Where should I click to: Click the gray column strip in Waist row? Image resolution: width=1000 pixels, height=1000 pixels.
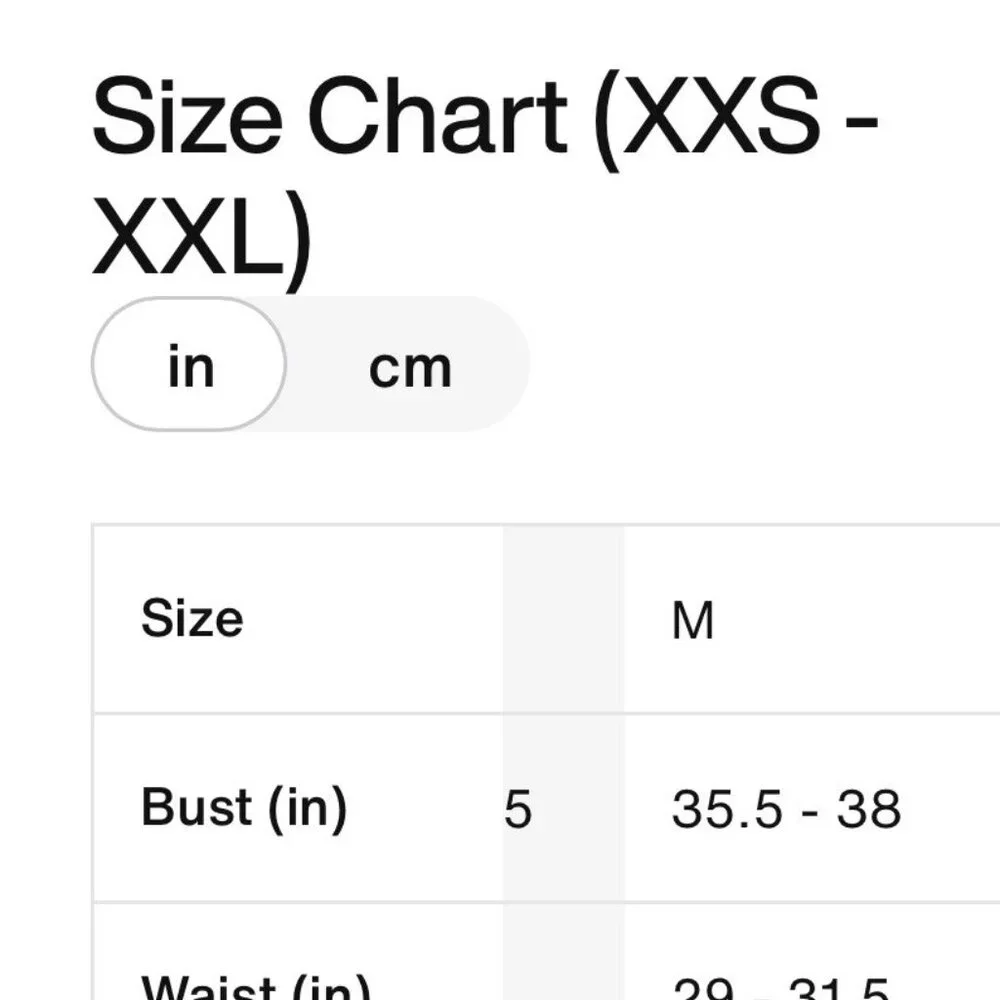pyautogui.click(x=563, y=960)
